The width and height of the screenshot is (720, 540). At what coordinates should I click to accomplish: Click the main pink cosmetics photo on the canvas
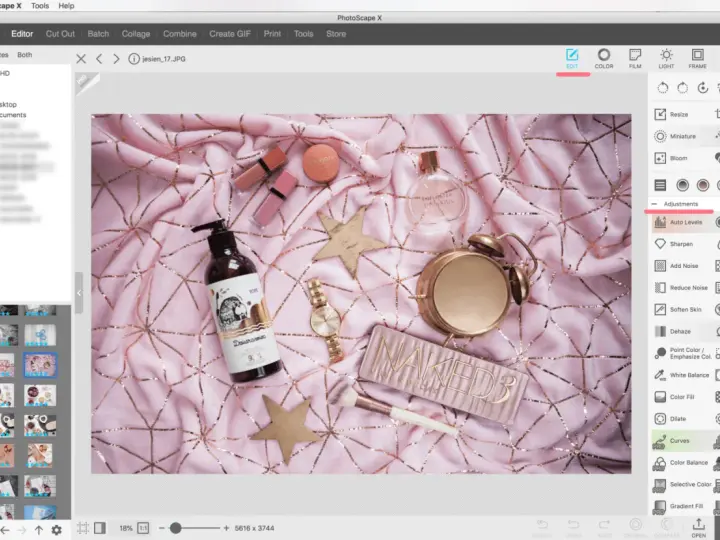[x=361, y=294]
